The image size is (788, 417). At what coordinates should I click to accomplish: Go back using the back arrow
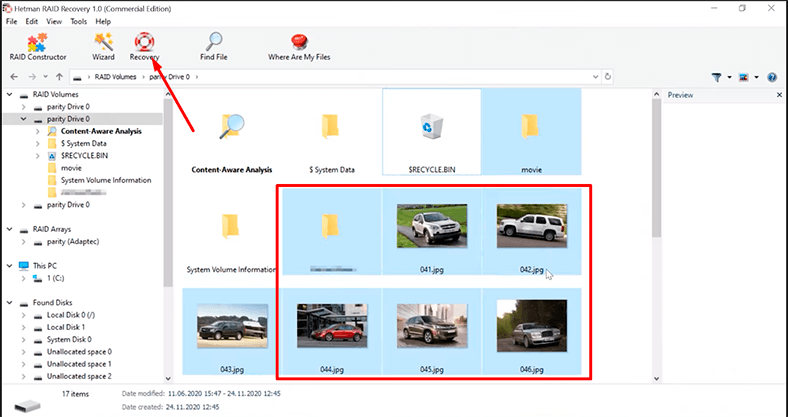click(x=14, y=77)
